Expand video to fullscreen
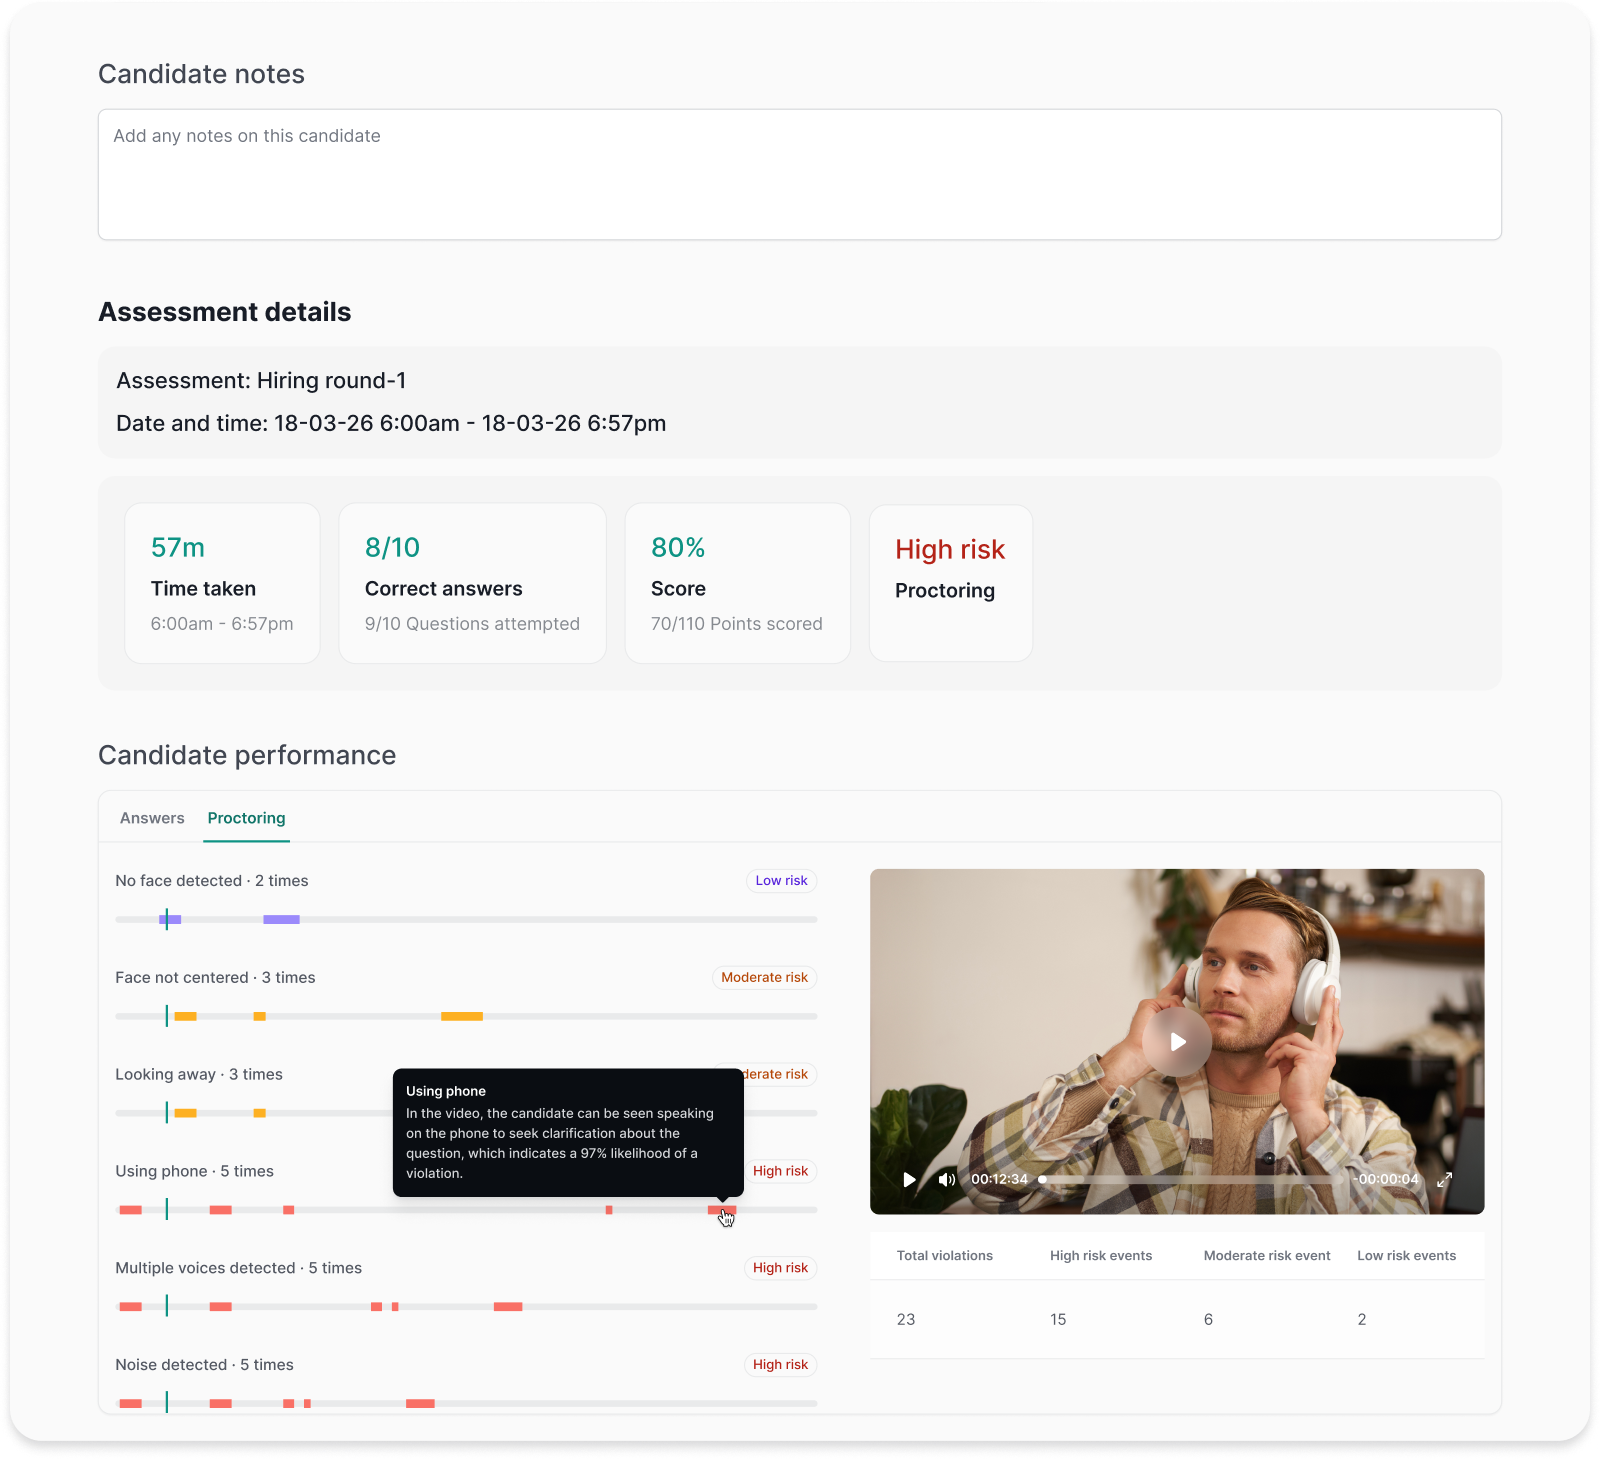 pyautogui.click(x=1443, y=1180)
